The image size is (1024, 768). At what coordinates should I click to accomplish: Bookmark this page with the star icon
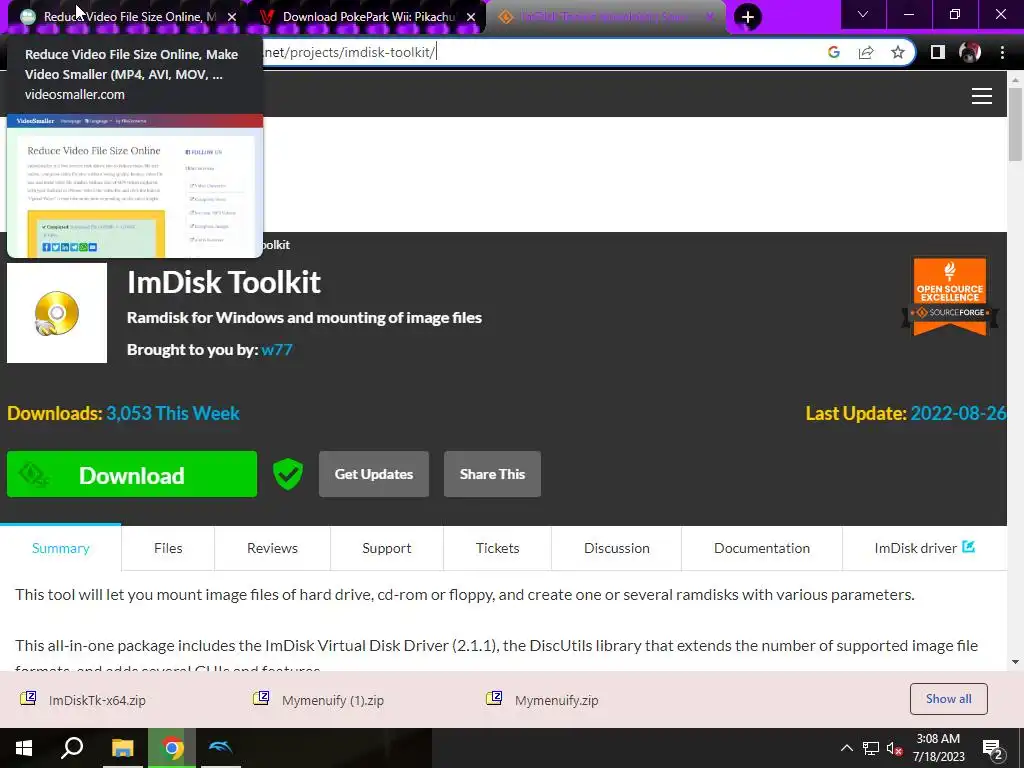pyautogui.click(x=898, y=52)
